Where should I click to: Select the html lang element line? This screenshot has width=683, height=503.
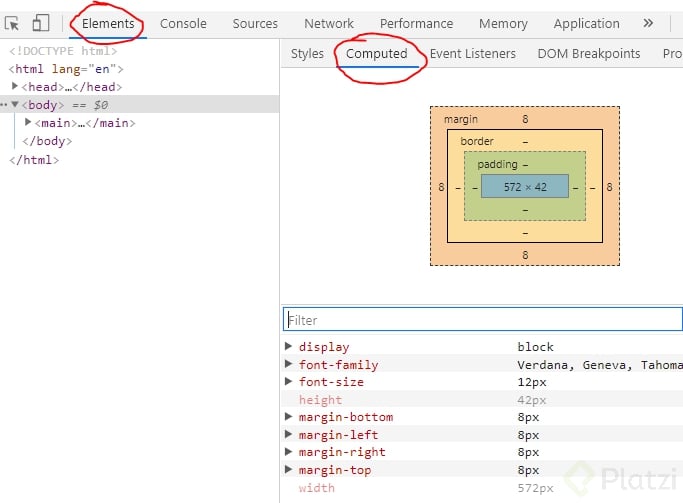point(66,69)
